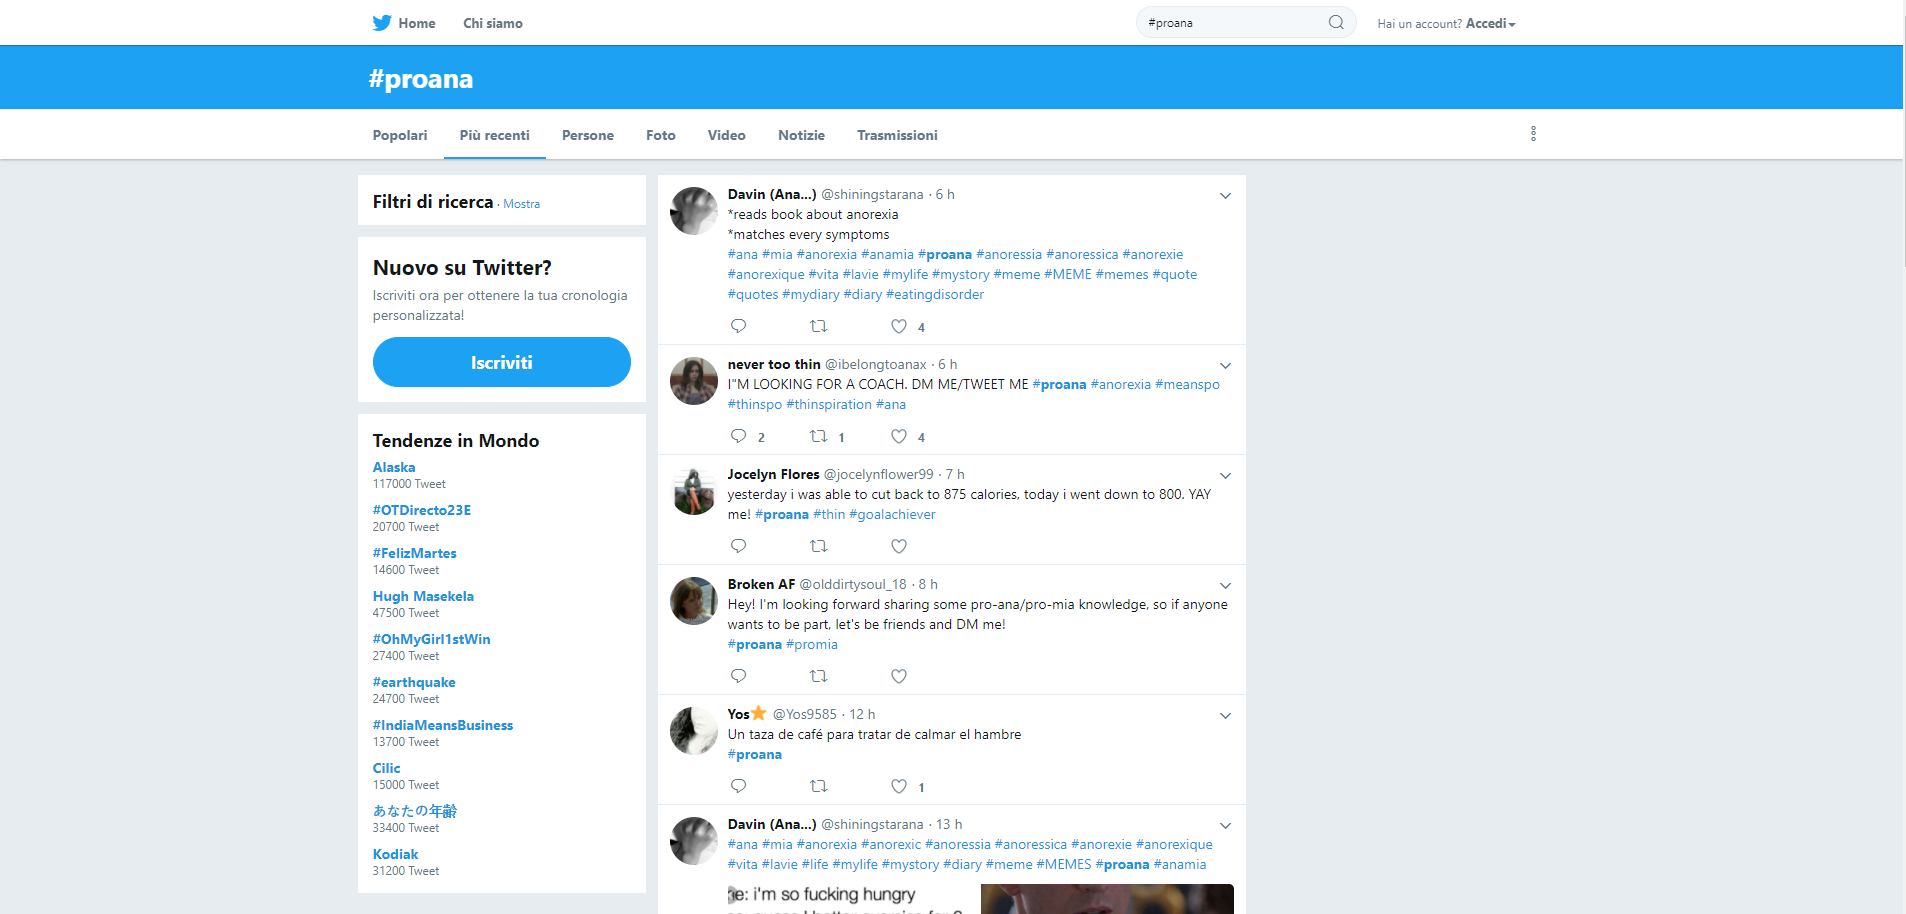Open Chi siamo in top navigation
Image resolution: width=1906 pixels, height=914 pixels.
coord(493,23)
